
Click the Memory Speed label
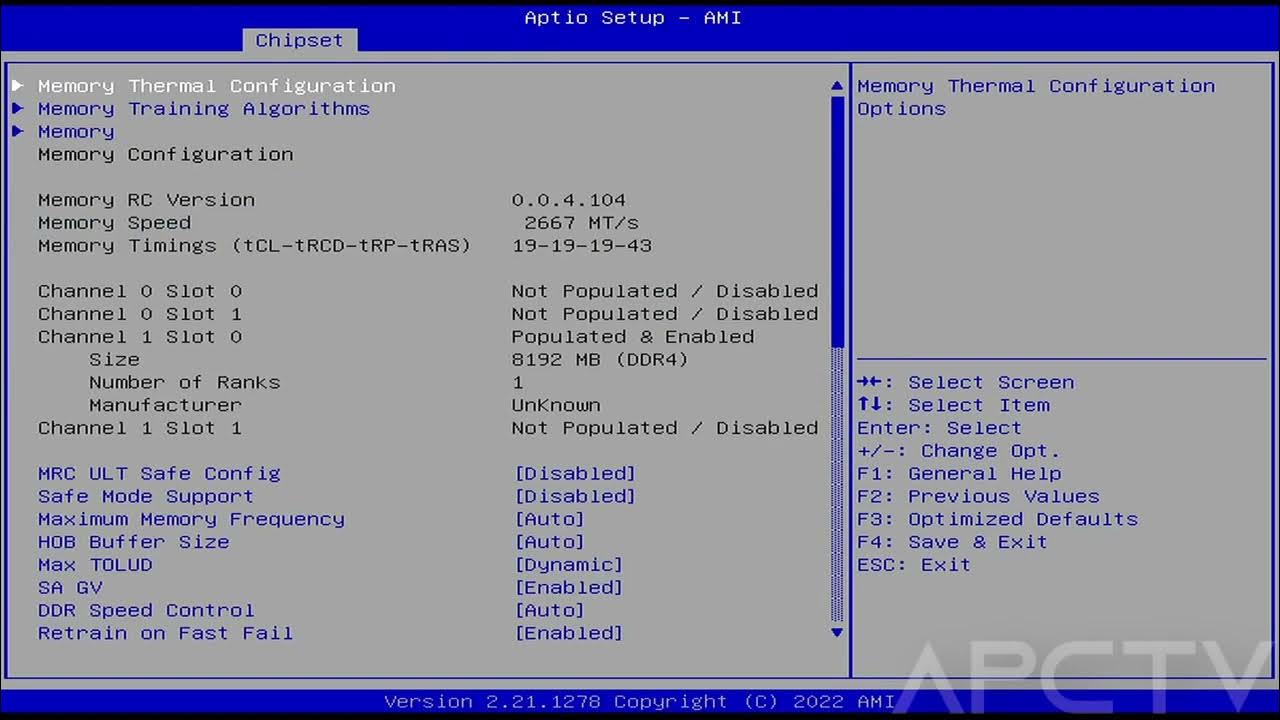[114, 223]
